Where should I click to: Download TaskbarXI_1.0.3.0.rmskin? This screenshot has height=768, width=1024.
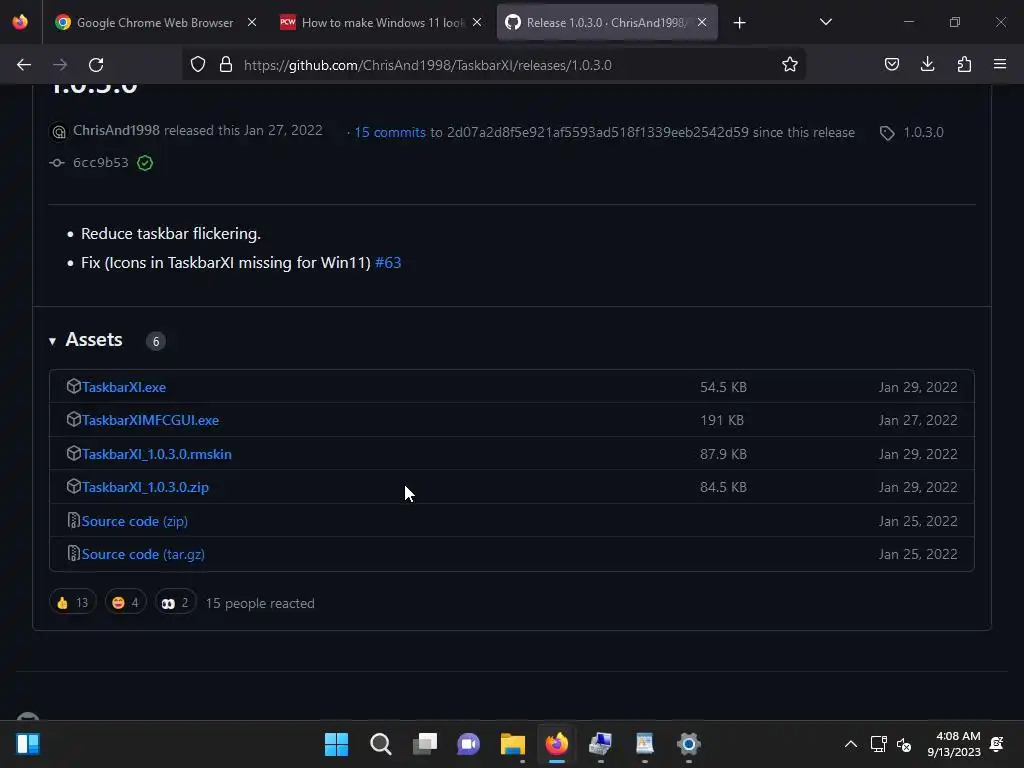click(x=157, y=455)
